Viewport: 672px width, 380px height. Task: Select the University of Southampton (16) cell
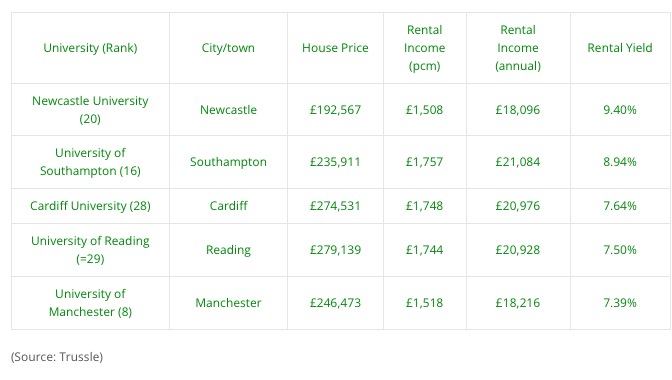(x=90, y=162)
